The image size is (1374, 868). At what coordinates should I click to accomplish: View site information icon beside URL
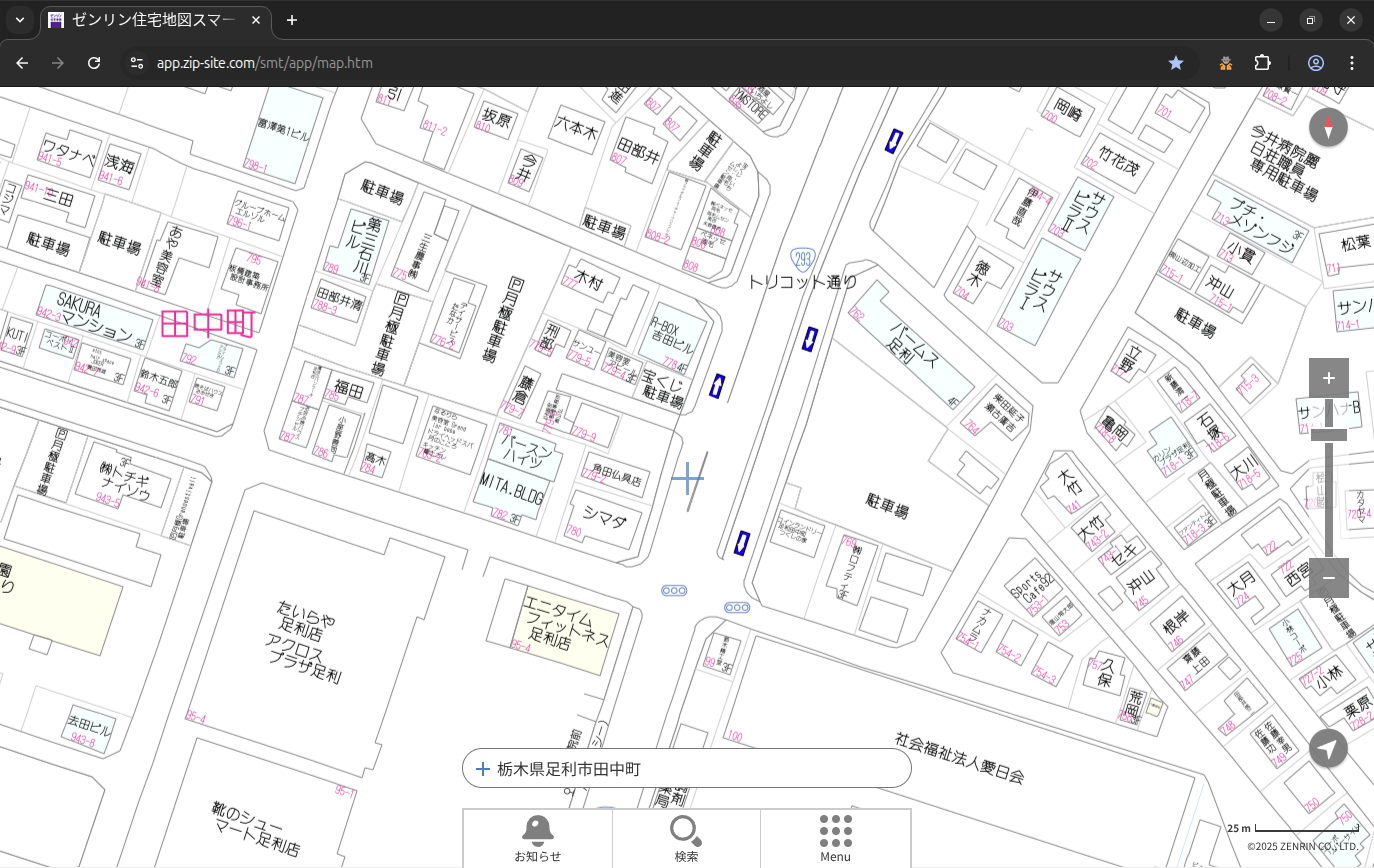click(137, 63)
